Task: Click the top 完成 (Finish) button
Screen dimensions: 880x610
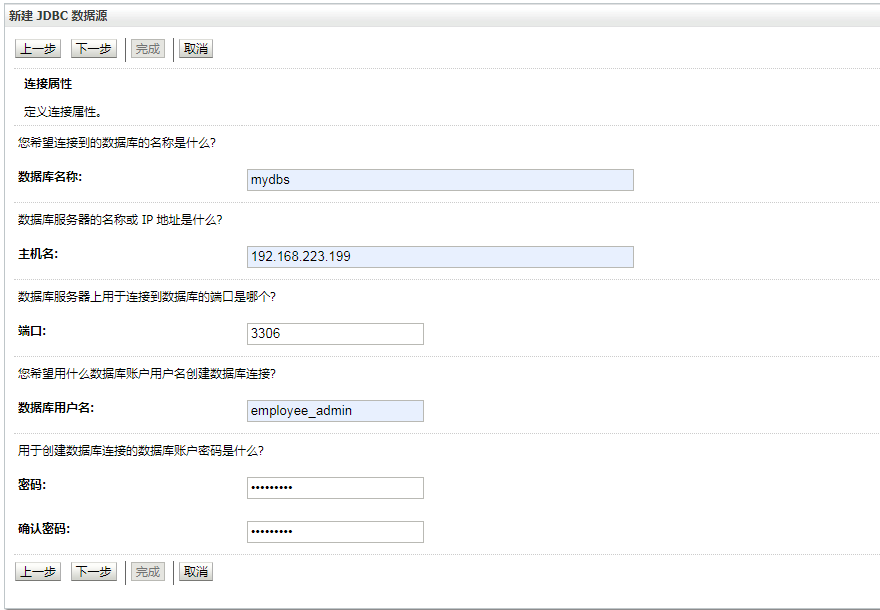Action: point(148,49)
